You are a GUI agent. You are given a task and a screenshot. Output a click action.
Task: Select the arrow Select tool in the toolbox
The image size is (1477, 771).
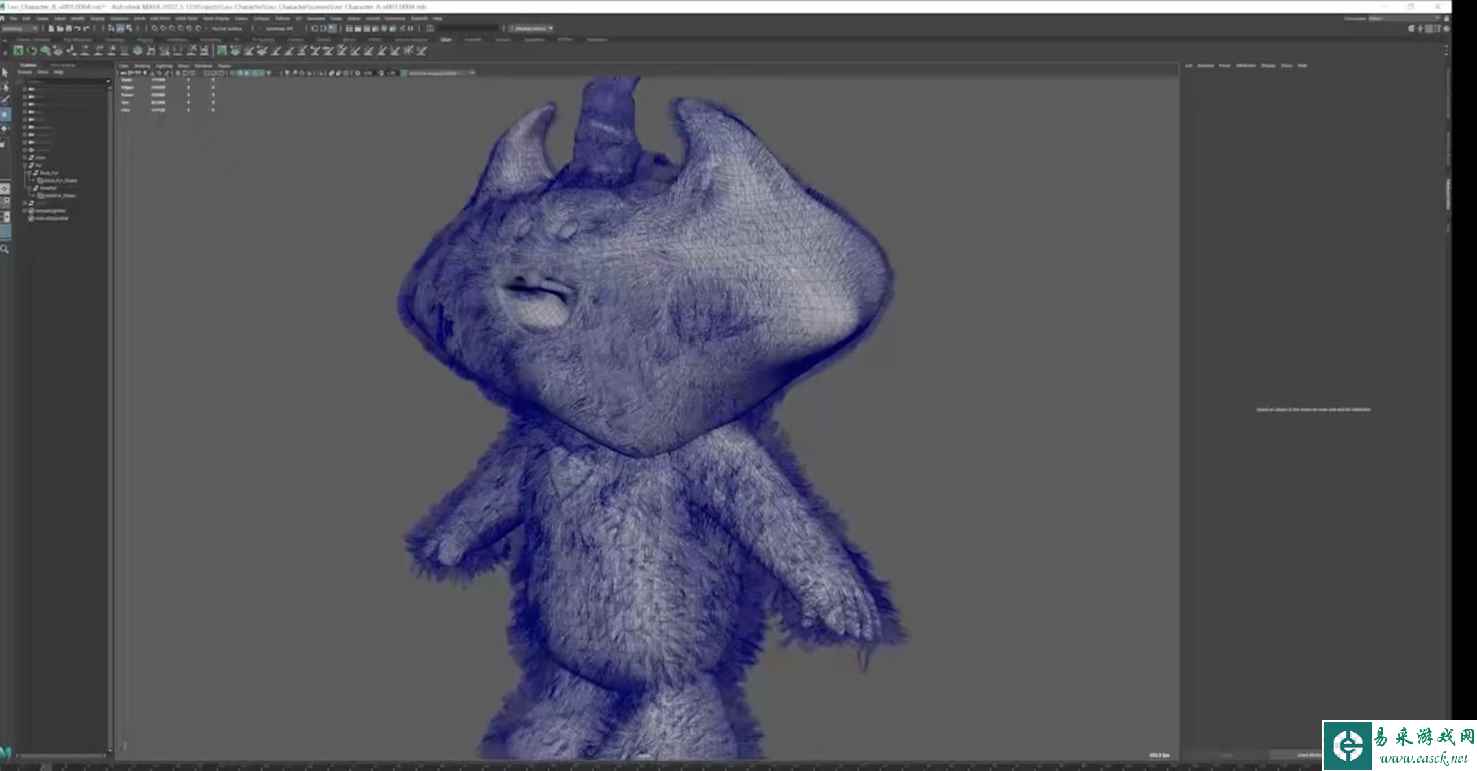[5, 73]
